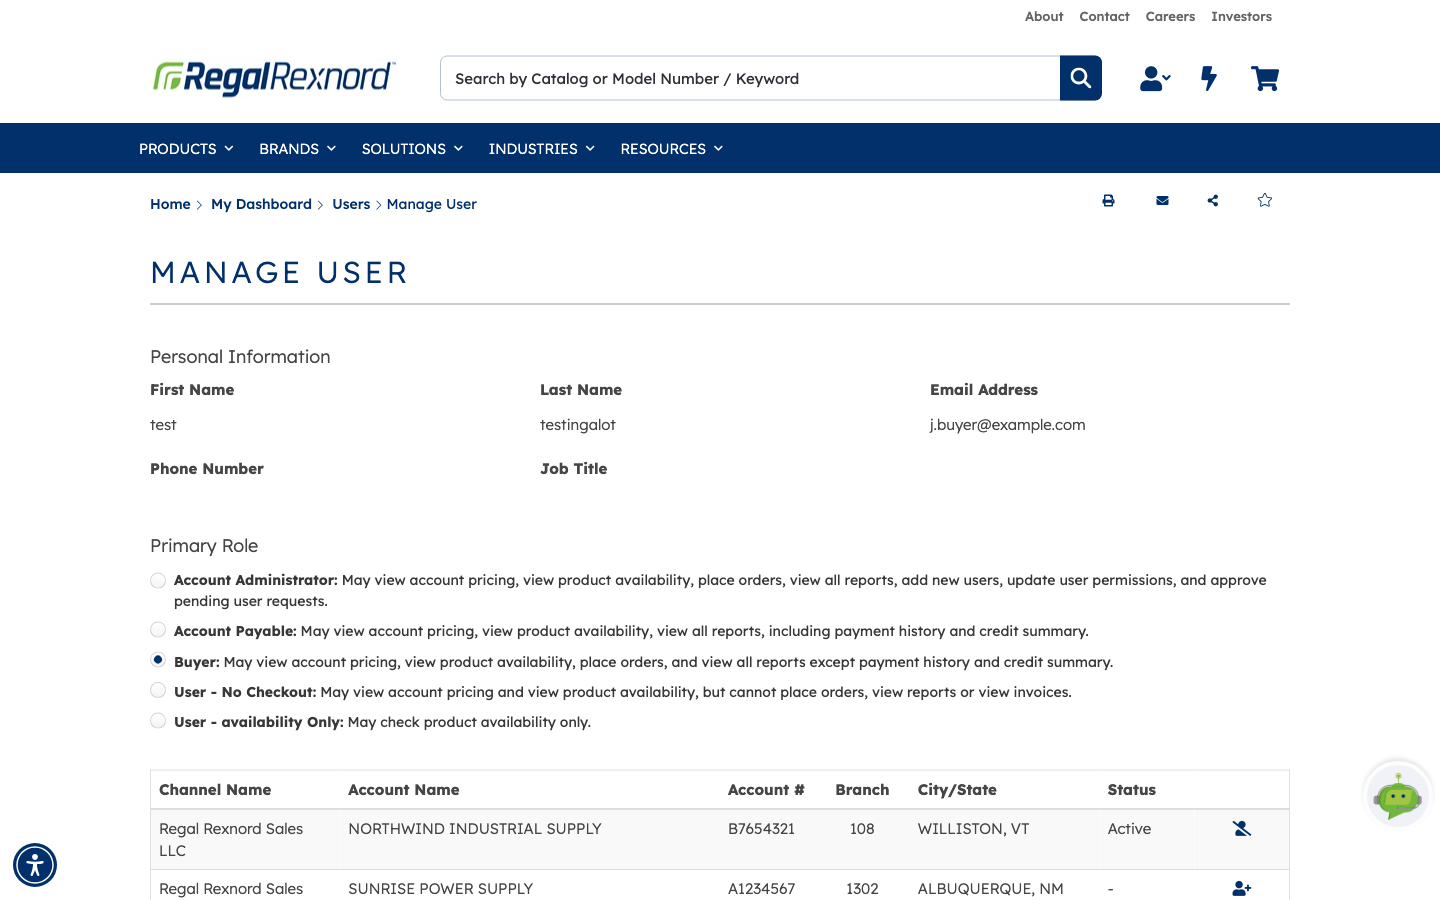1440x900 pixels.
Task: Expand the Industries menu
Action: coord(541,149)
